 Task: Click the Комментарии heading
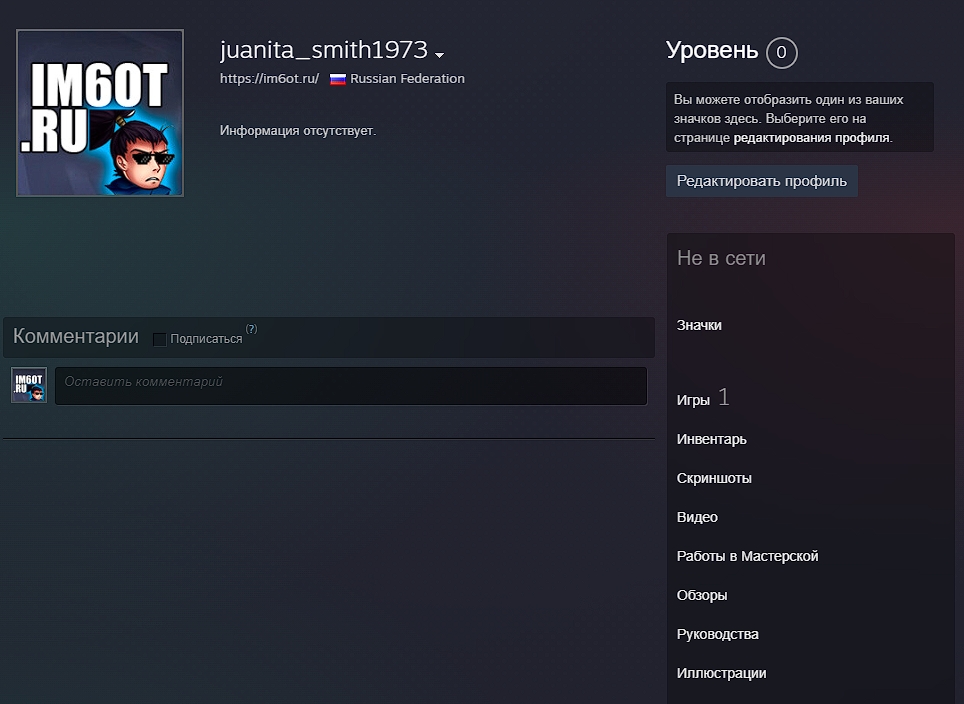76,336
